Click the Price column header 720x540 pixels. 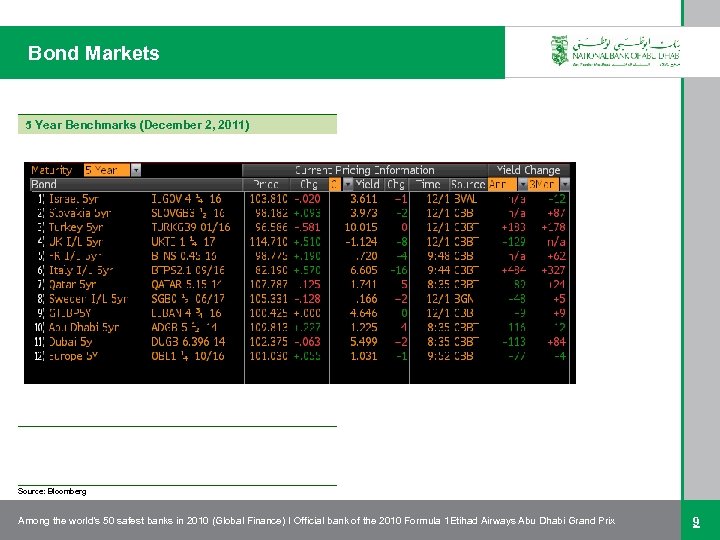[x=266, y=184]
